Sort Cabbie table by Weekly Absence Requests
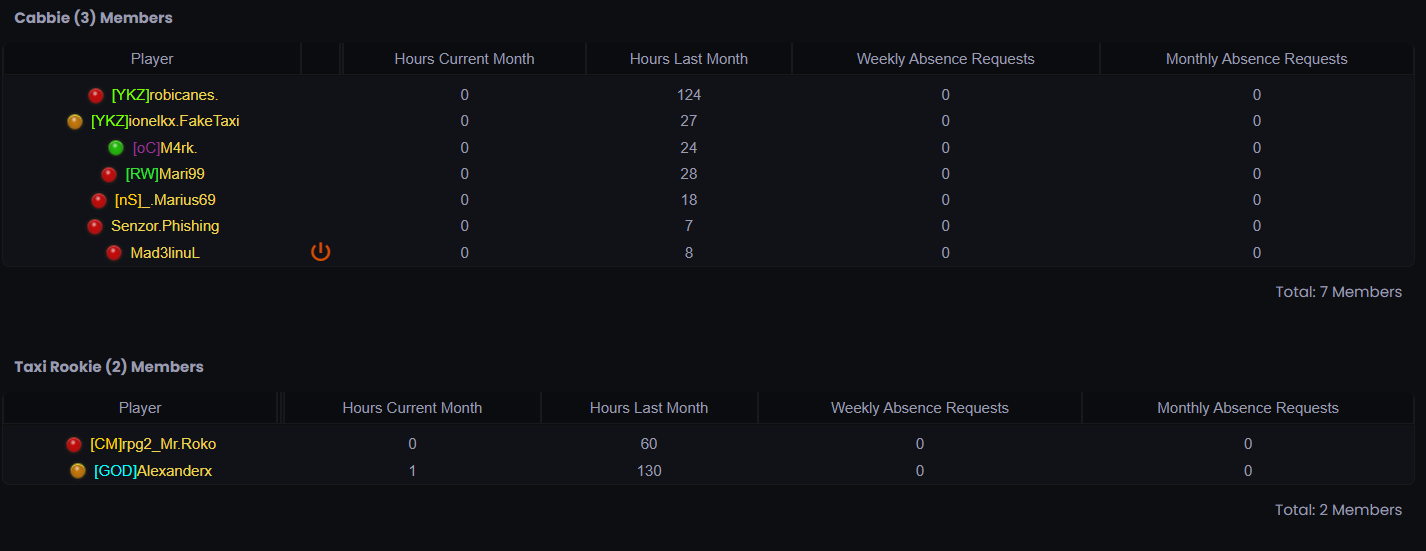Screen dimensions: 1426x551 click(945, 59)
